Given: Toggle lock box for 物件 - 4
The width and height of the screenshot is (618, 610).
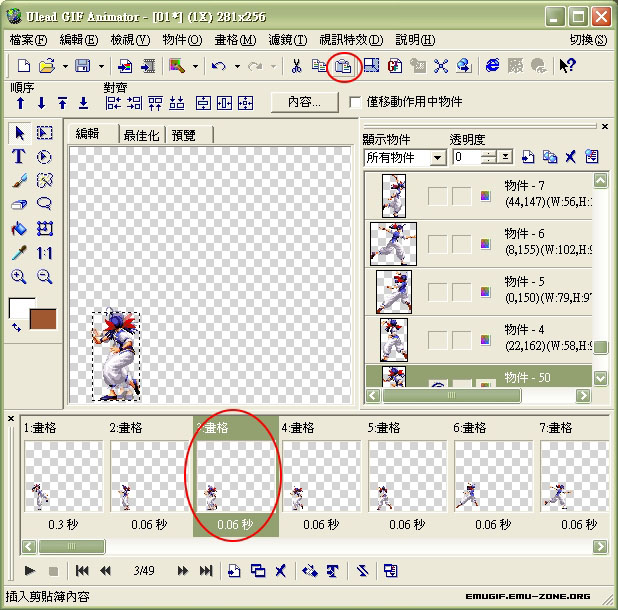Looking at the screenshot, I should click(462, 340).
